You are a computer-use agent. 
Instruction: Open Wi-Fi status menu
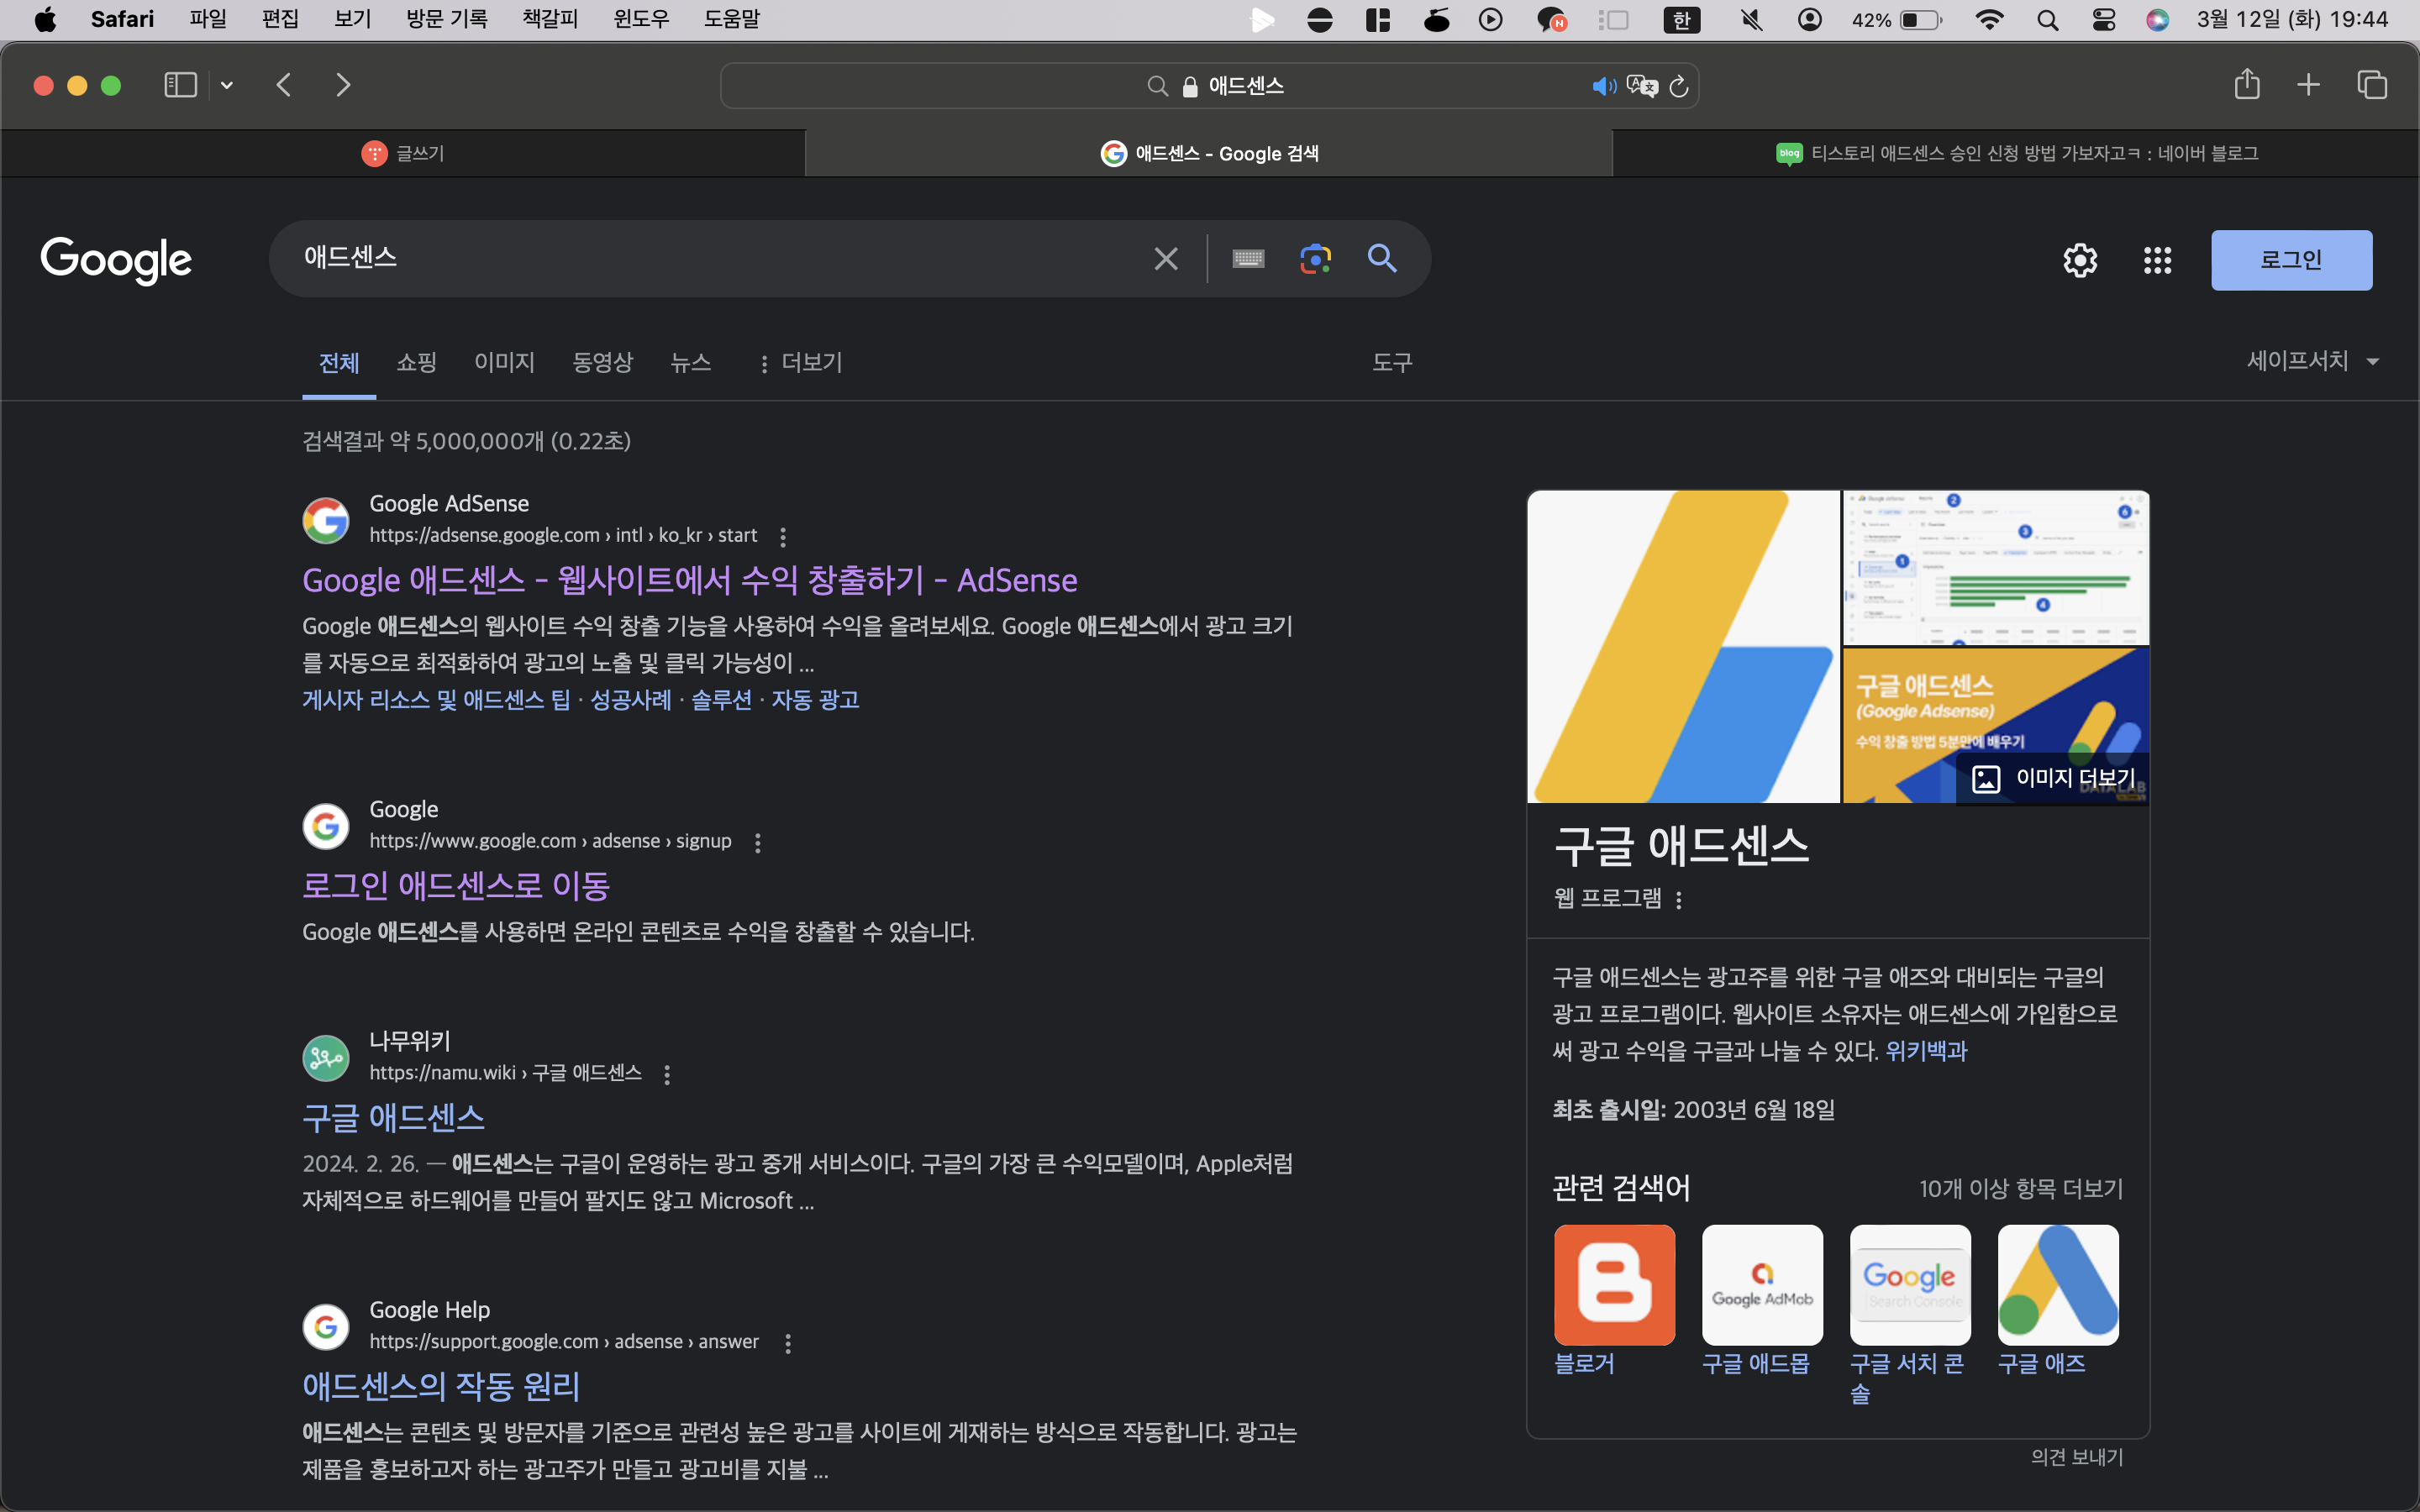1990,19
